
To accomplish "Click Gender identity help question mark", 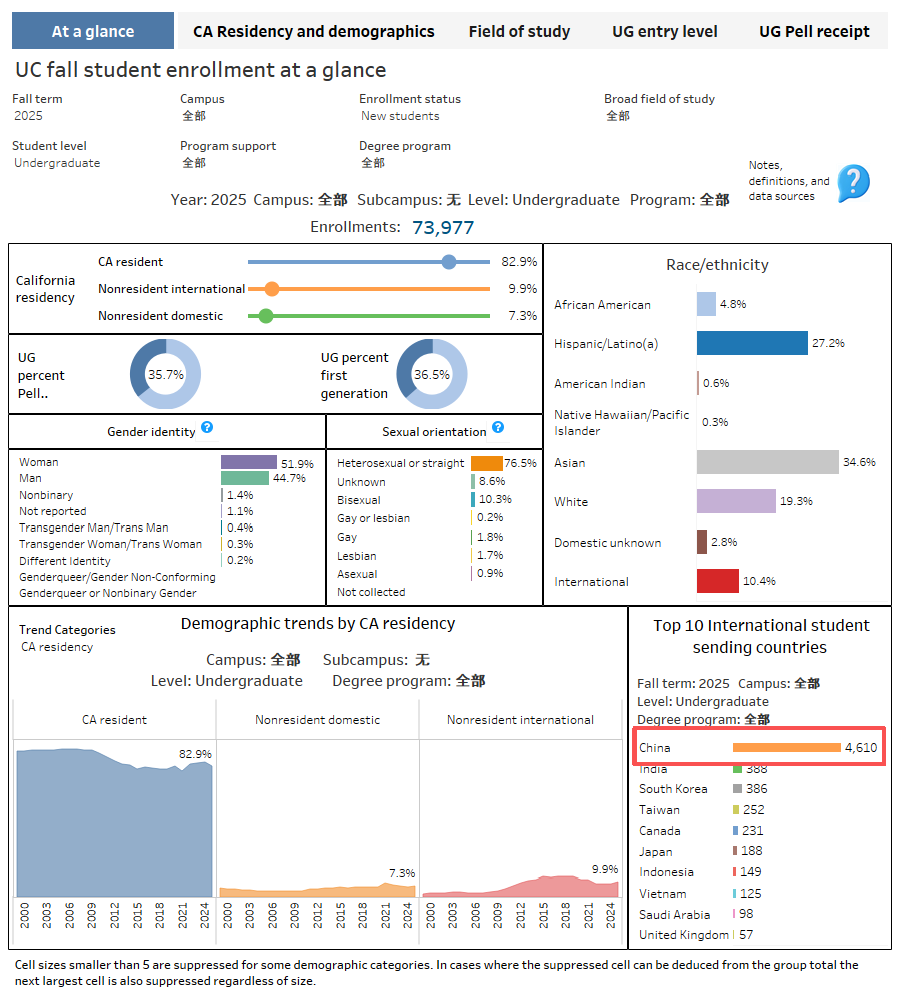I will click(207, 428).
